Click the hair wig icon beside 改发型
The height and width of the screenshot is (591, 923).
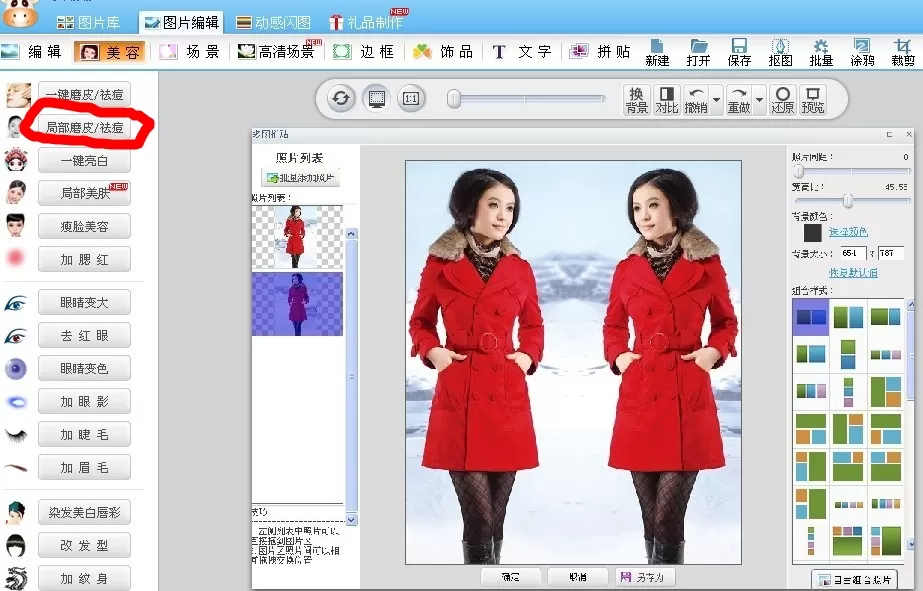click(16, 546)
